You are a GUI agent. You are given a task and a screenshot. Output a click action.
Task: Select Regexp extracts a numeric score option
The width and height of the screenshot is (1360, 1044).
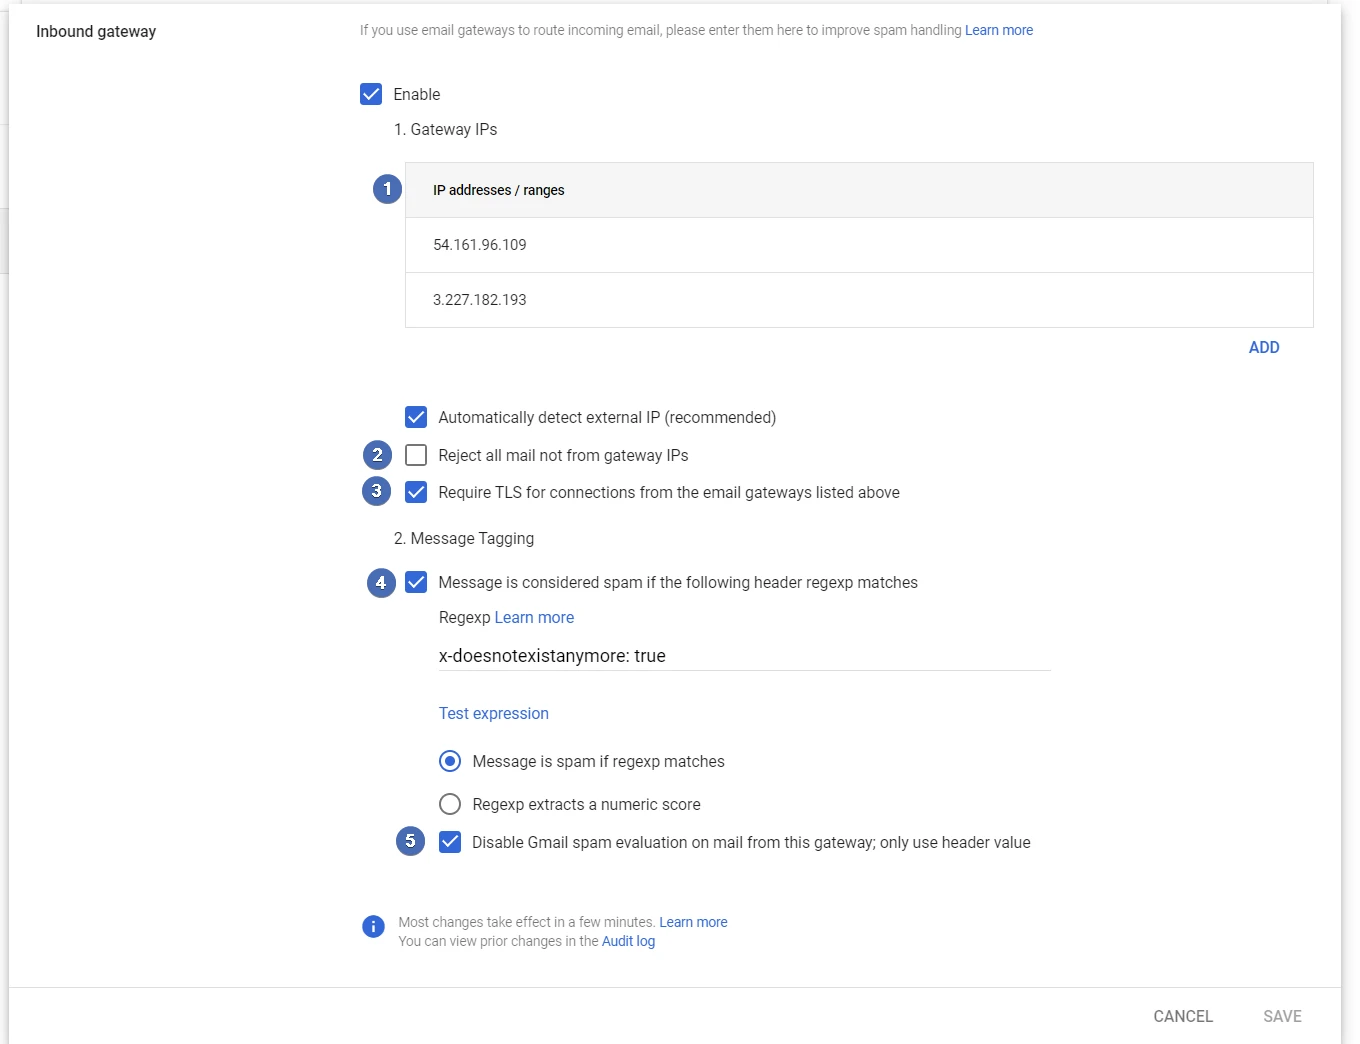click(450, 804)
